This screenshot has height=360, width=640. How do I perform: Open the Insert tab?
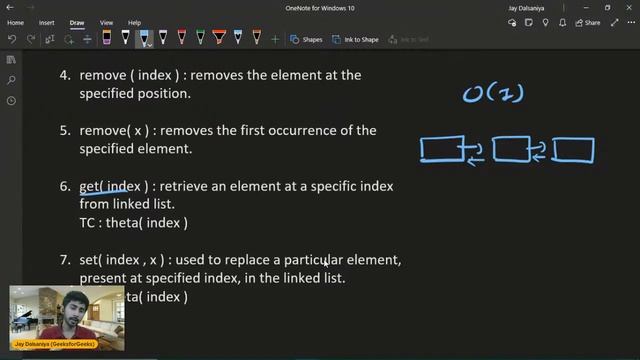[x=47, y=23]
